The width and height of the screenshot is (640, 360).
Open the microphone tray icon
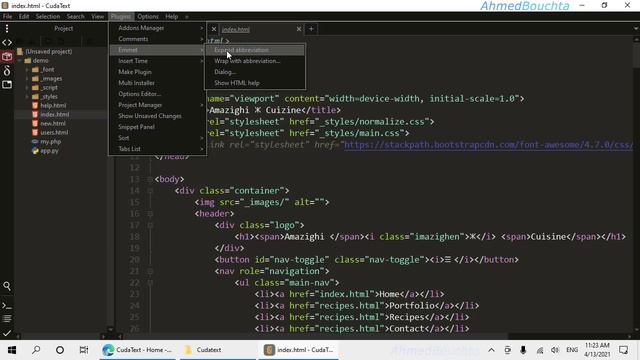point(523,350)
